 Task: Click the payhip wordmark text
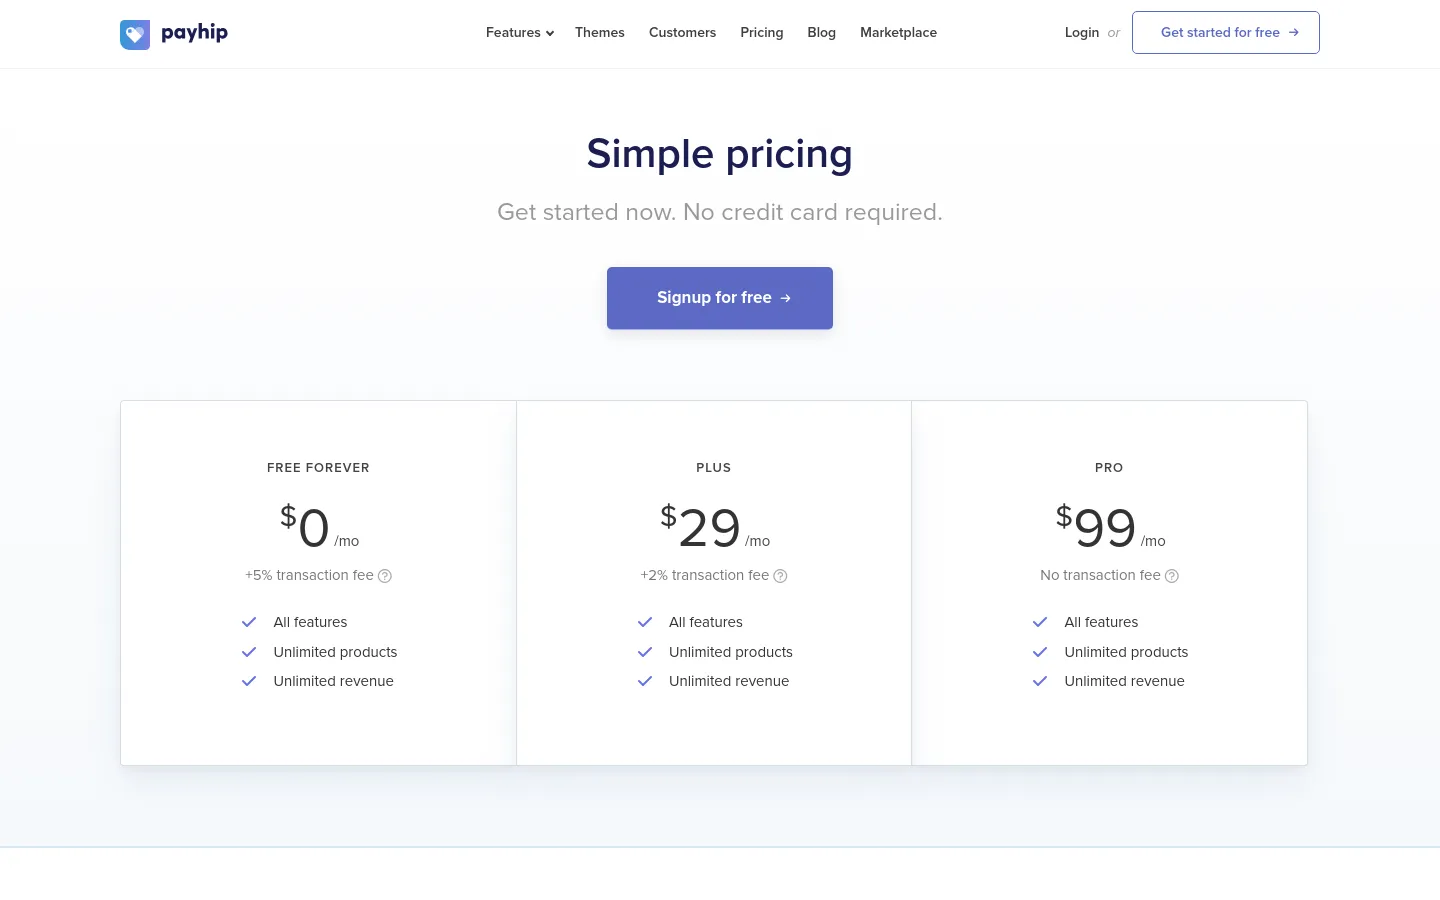click(194, 33)
